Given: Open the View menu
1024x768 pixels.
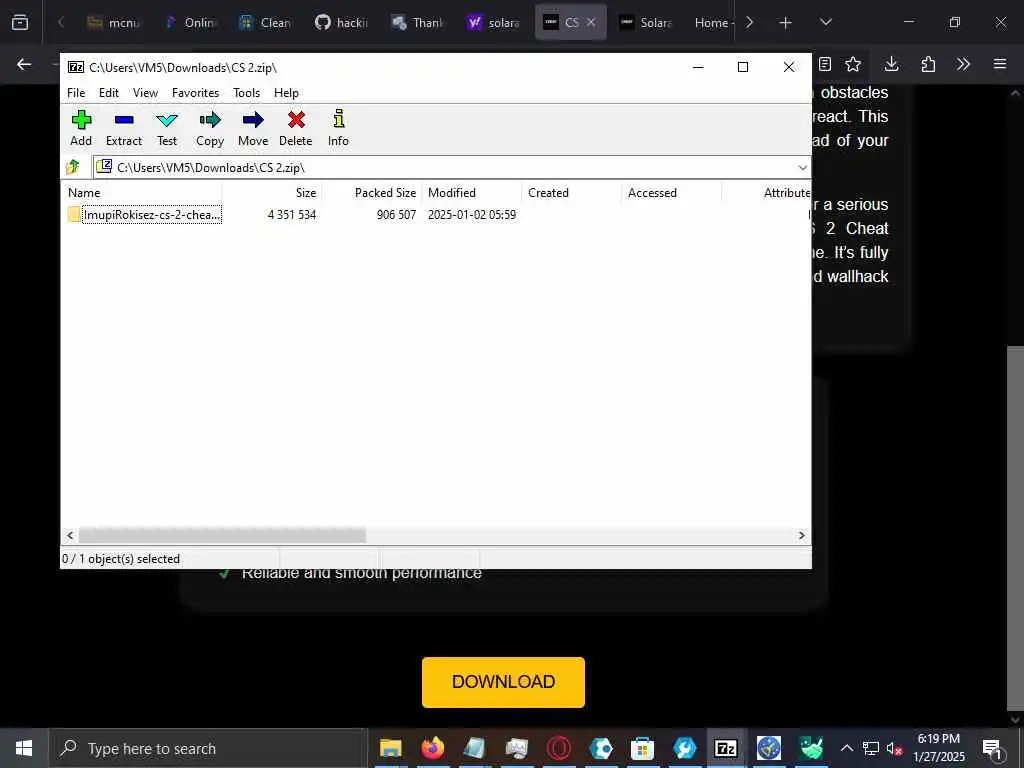Looking at the screenshot, I should pos(145,93).
